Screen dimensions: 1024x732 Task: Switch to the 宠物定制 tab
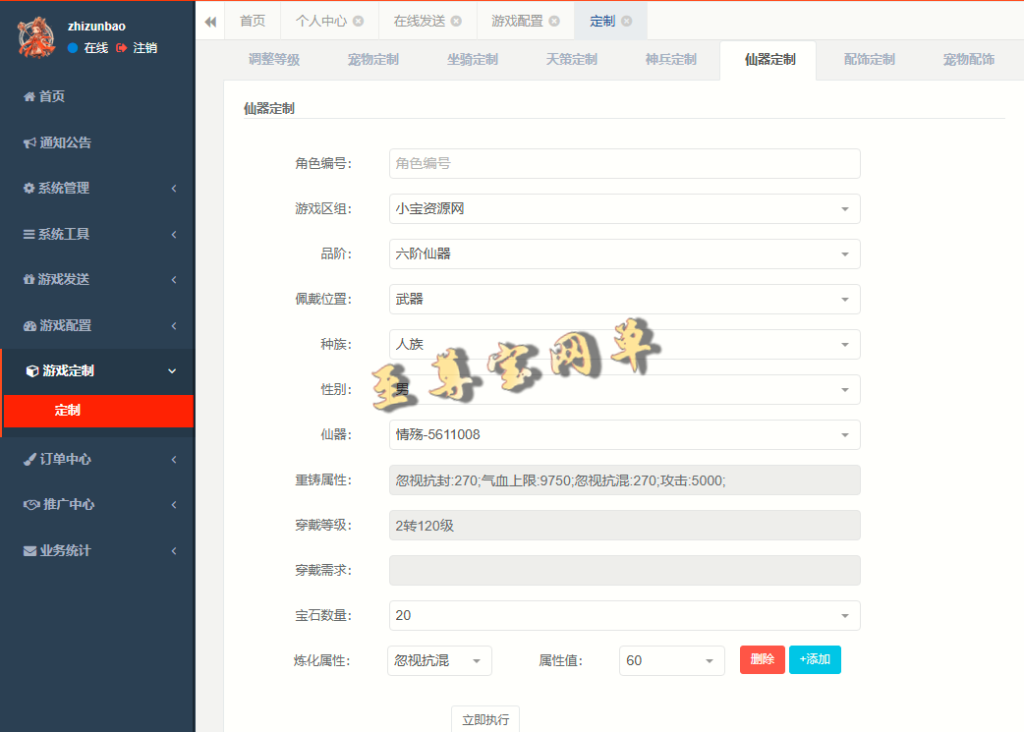[x=373, y=60]
